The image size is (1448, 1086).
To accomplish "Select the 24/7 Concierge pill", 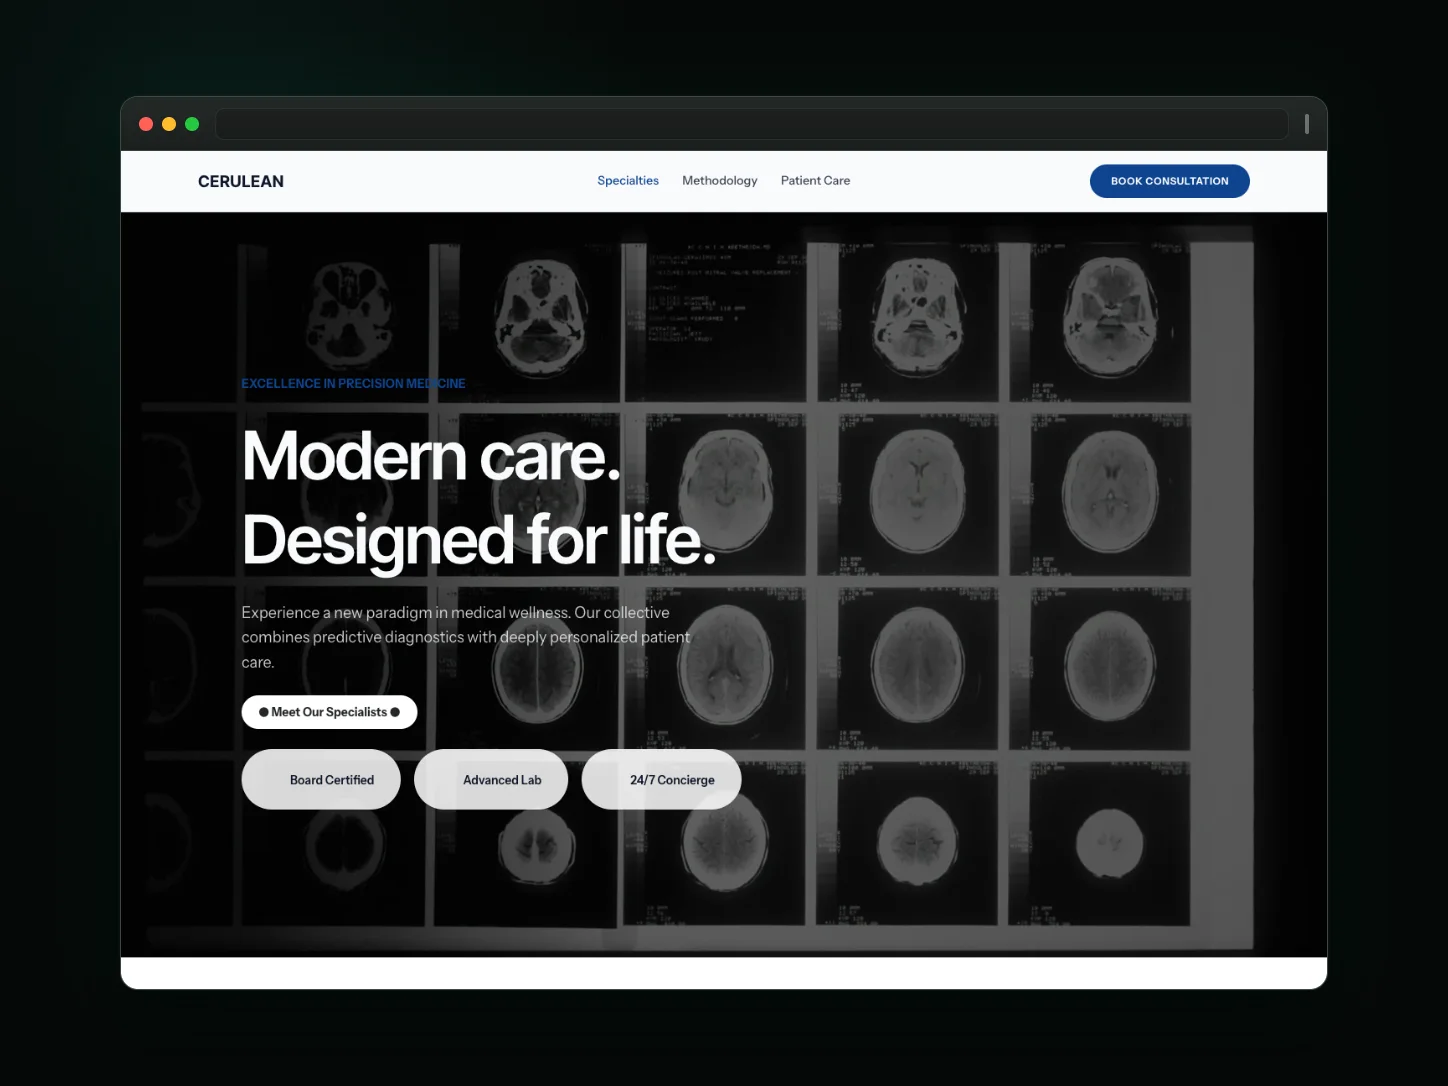I will (661, 779).
